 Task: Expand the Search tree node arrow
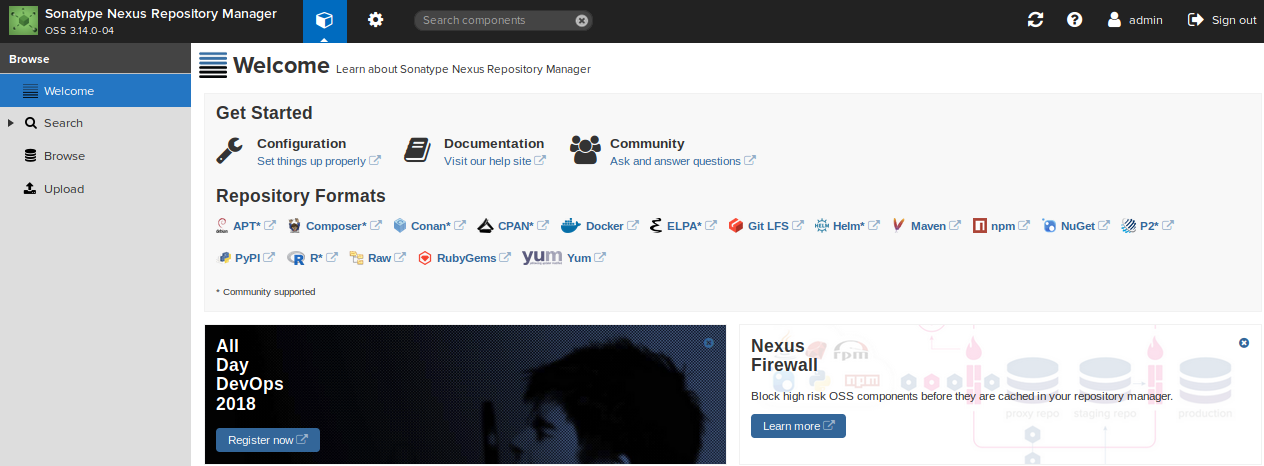click(11, 123)
